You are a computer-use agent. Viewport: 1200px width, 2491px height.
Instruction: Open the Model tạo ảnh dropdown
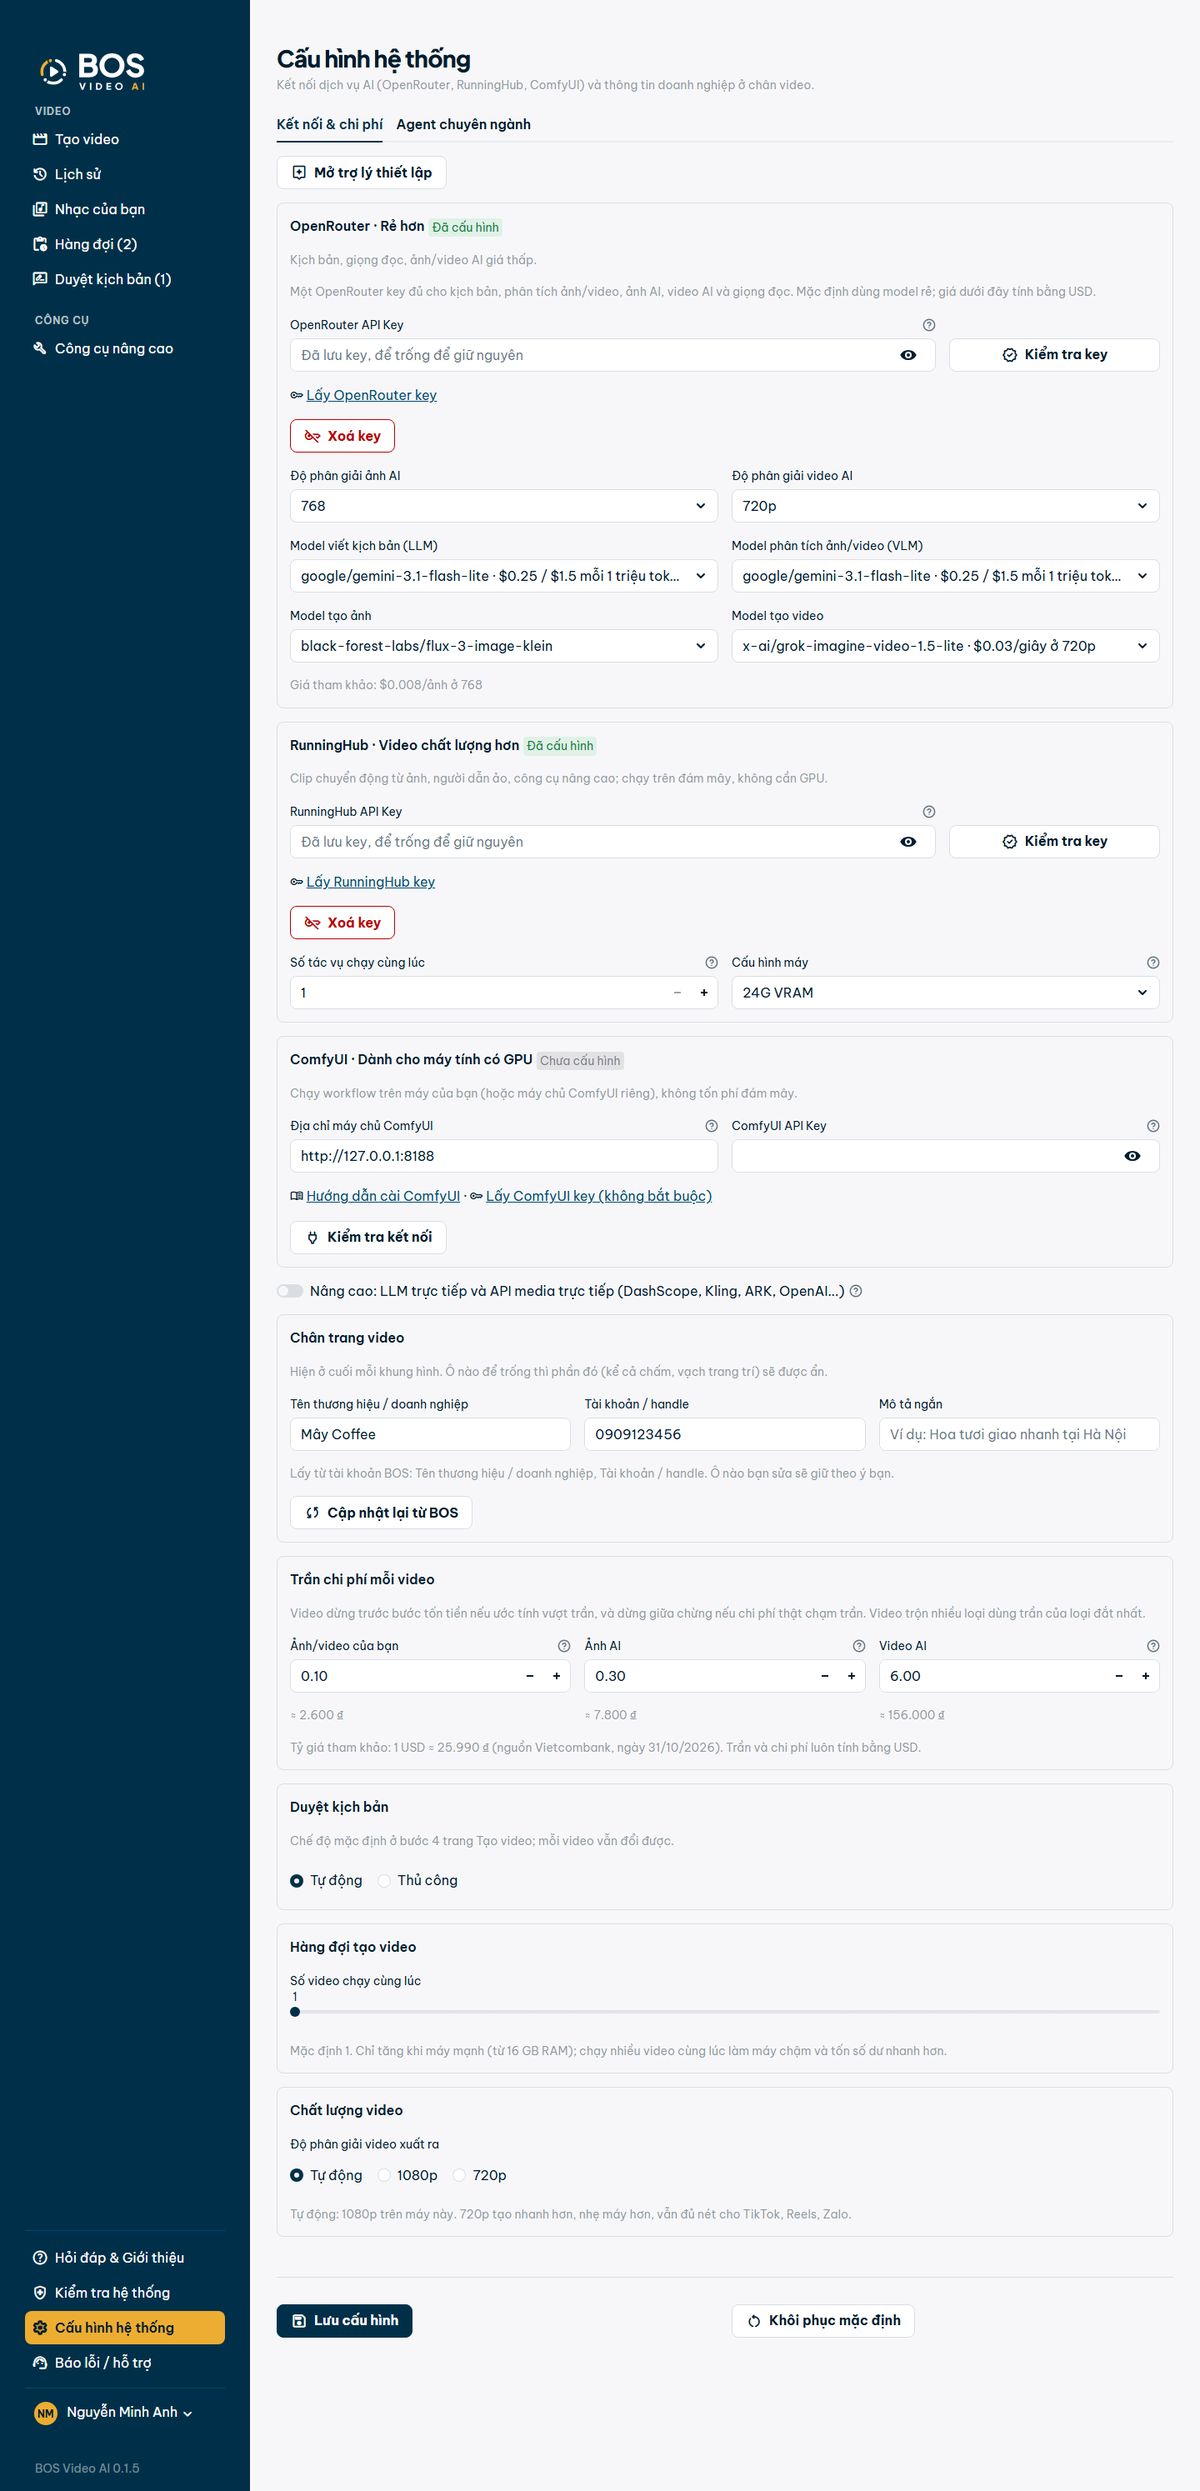click(504, 646)
